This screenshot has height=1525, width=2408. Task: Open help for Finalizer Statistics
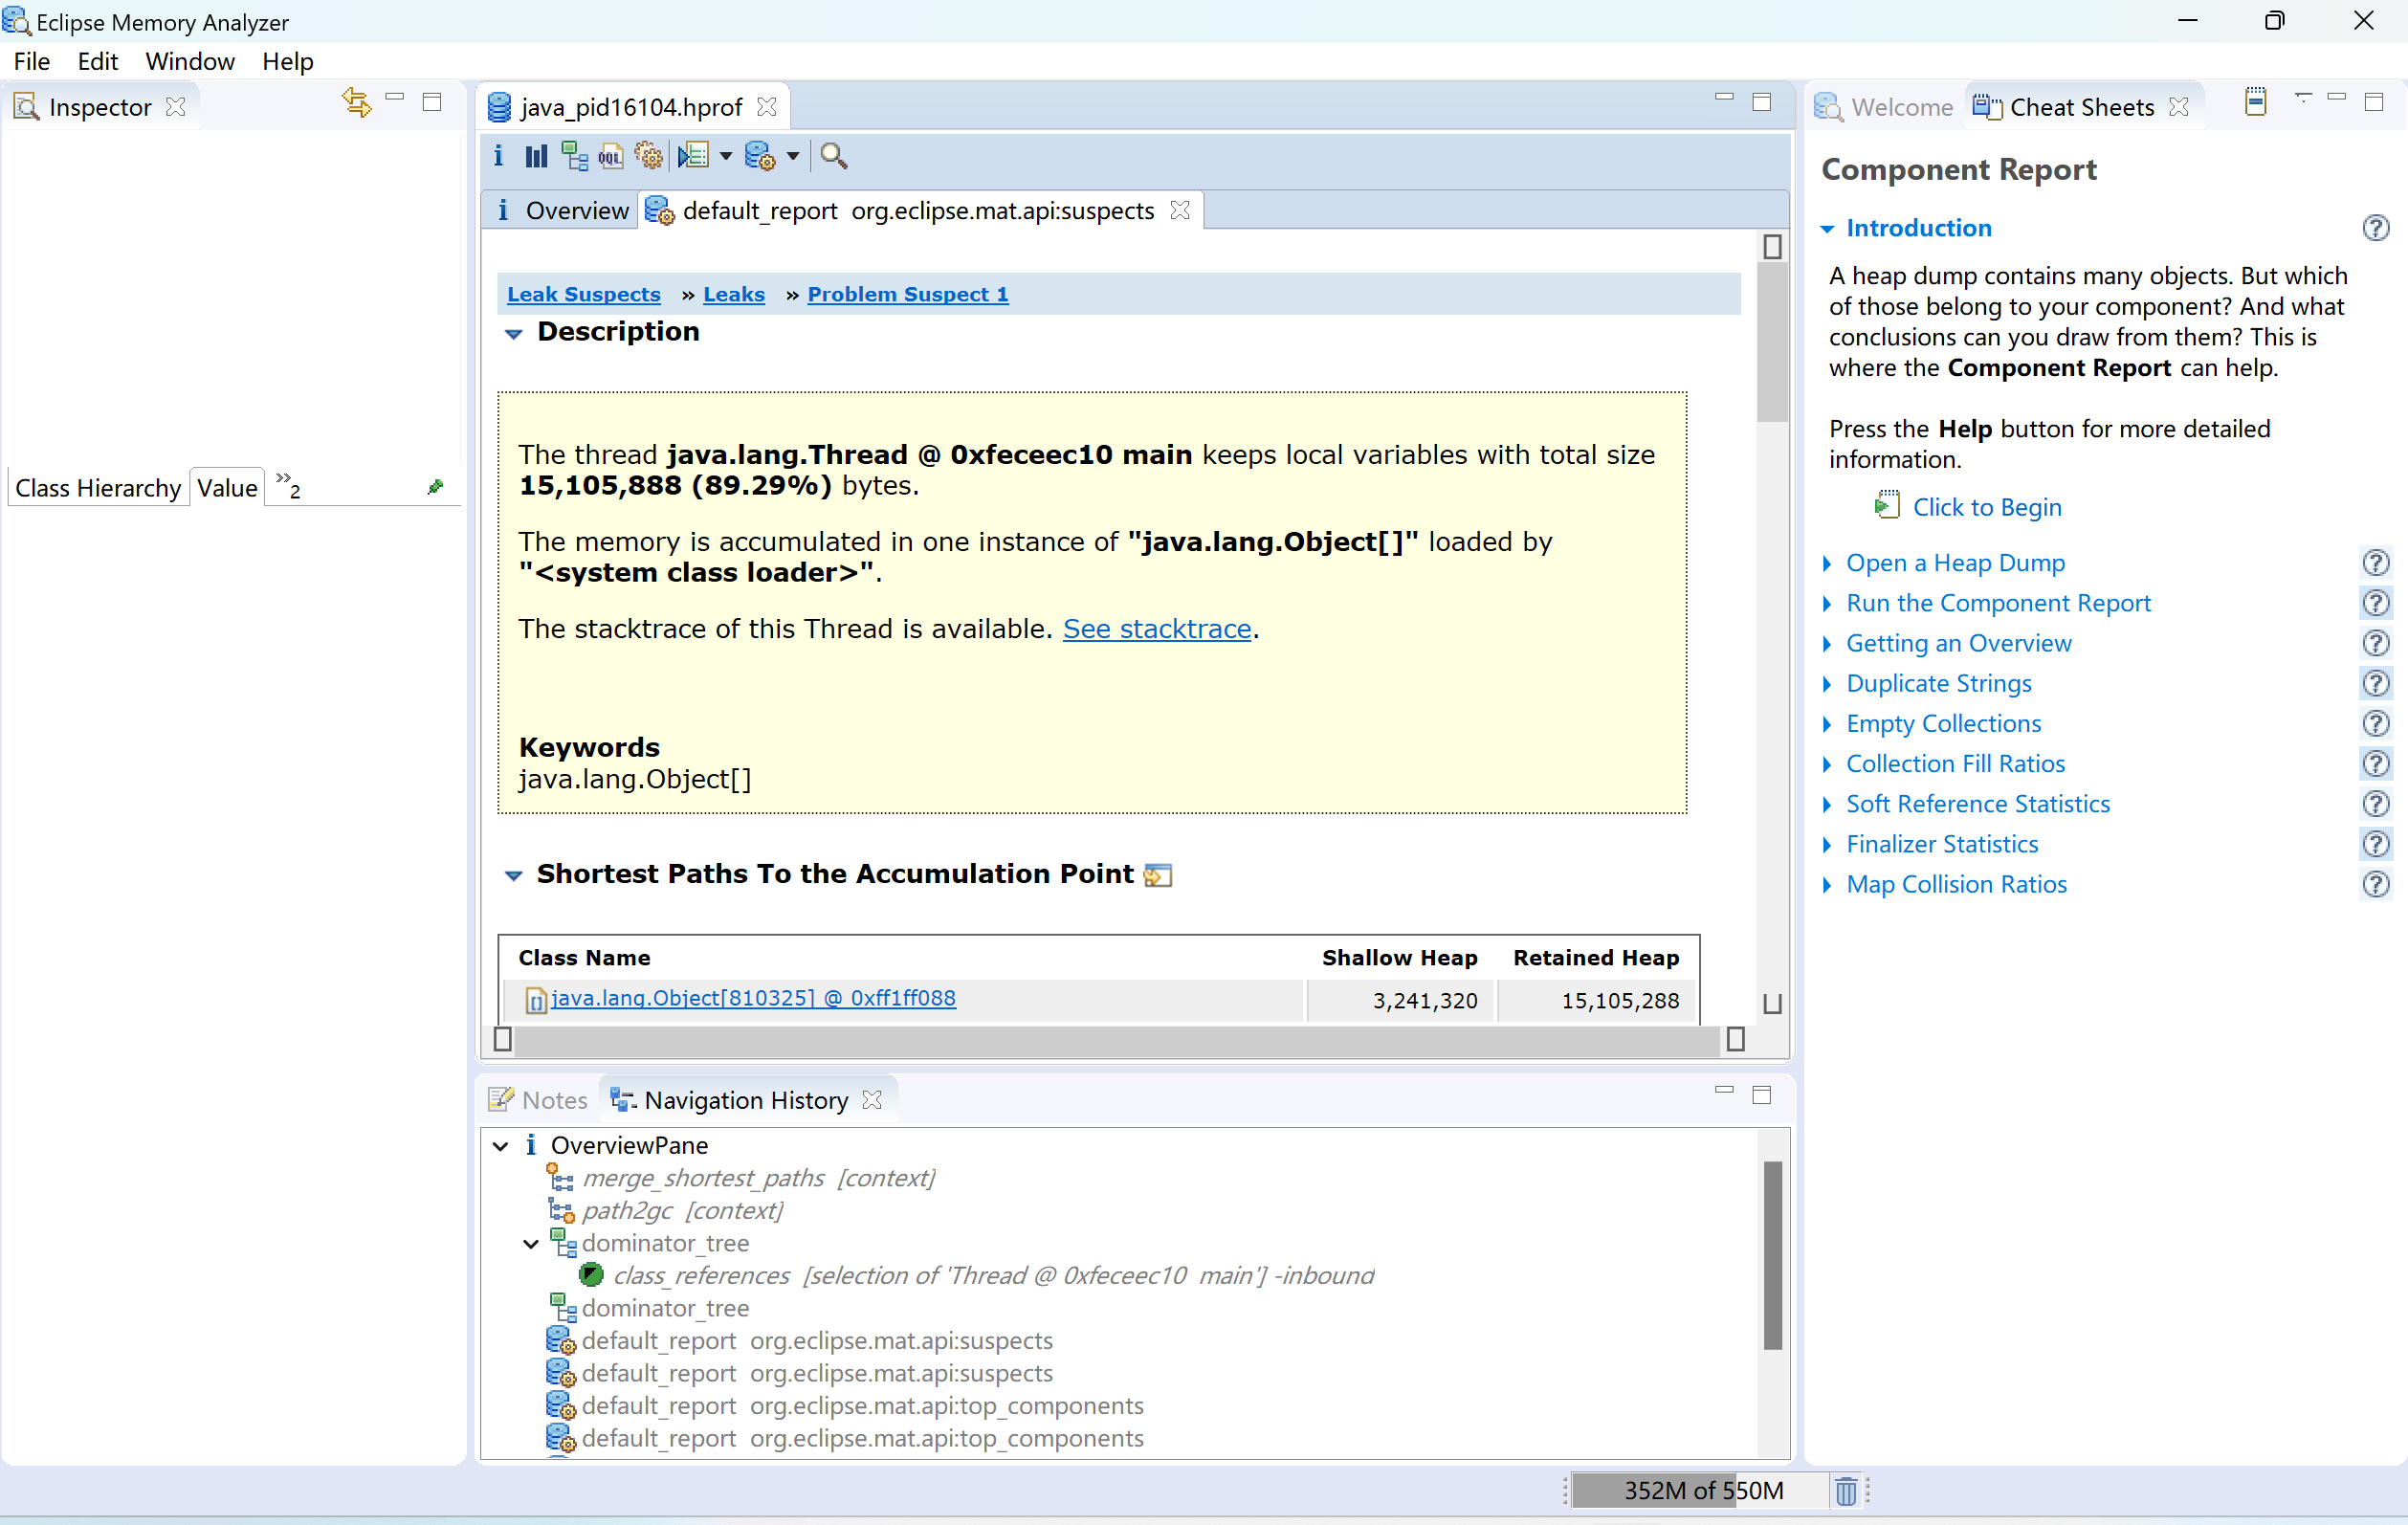2375,844
